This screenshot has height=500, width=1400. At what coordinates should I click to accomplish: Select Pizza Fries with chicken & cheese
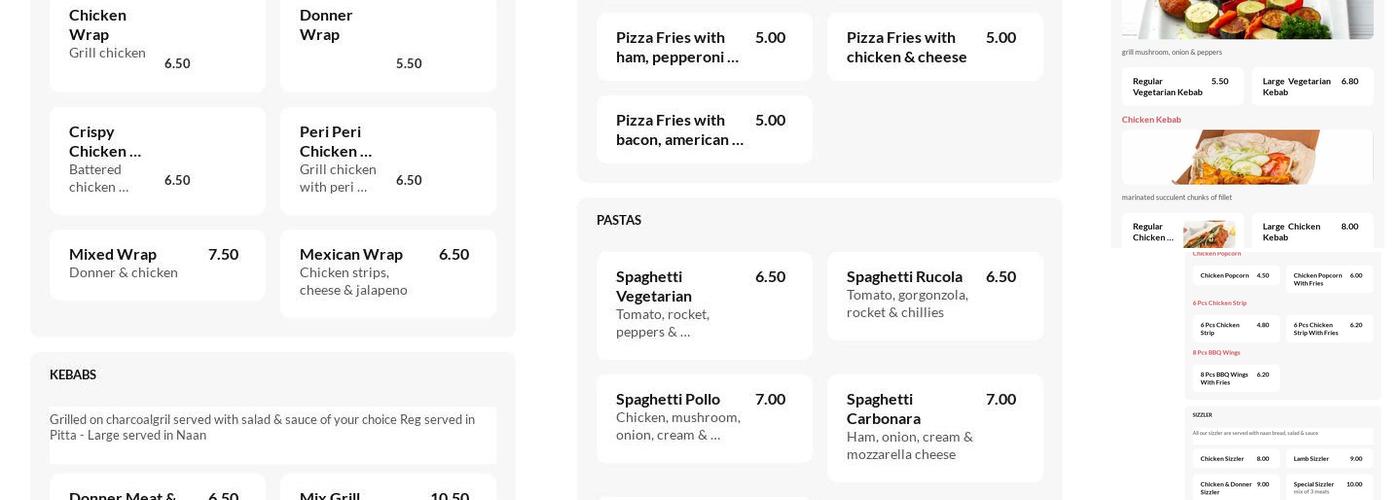tap(934, 47)
